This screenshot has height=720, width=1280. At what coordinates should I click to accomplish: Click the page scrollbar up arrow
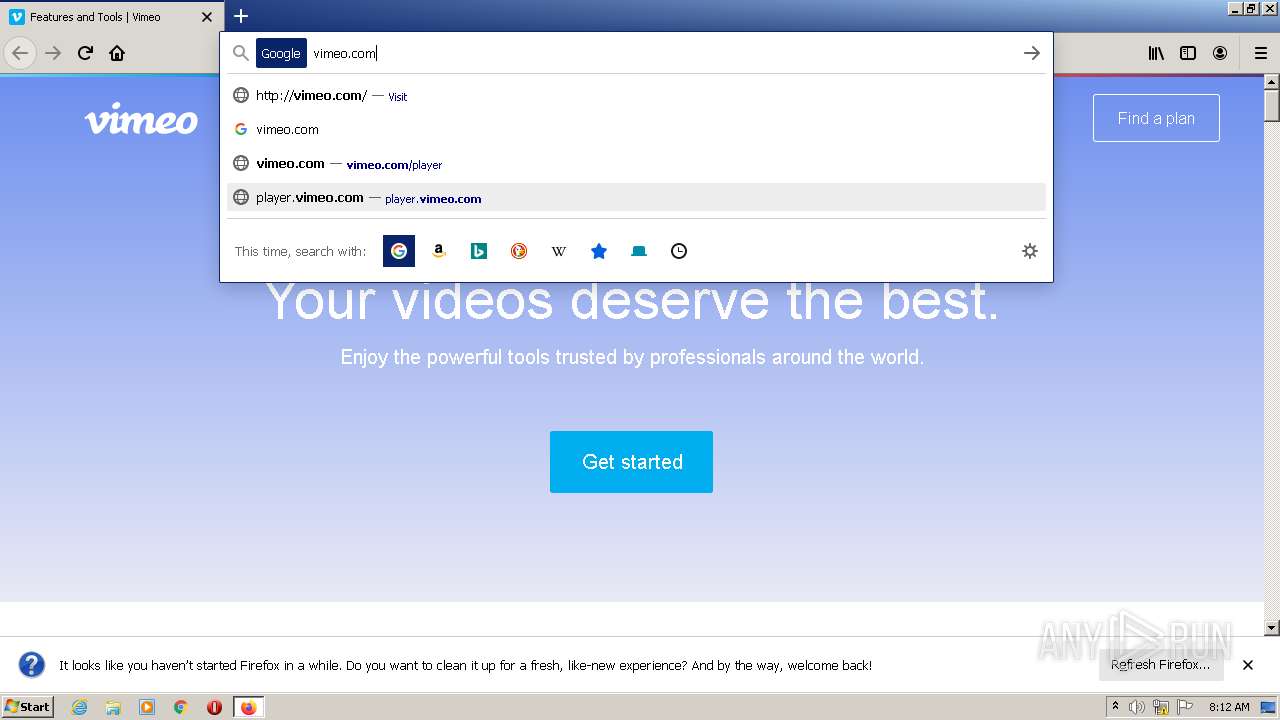point(1272,83)
